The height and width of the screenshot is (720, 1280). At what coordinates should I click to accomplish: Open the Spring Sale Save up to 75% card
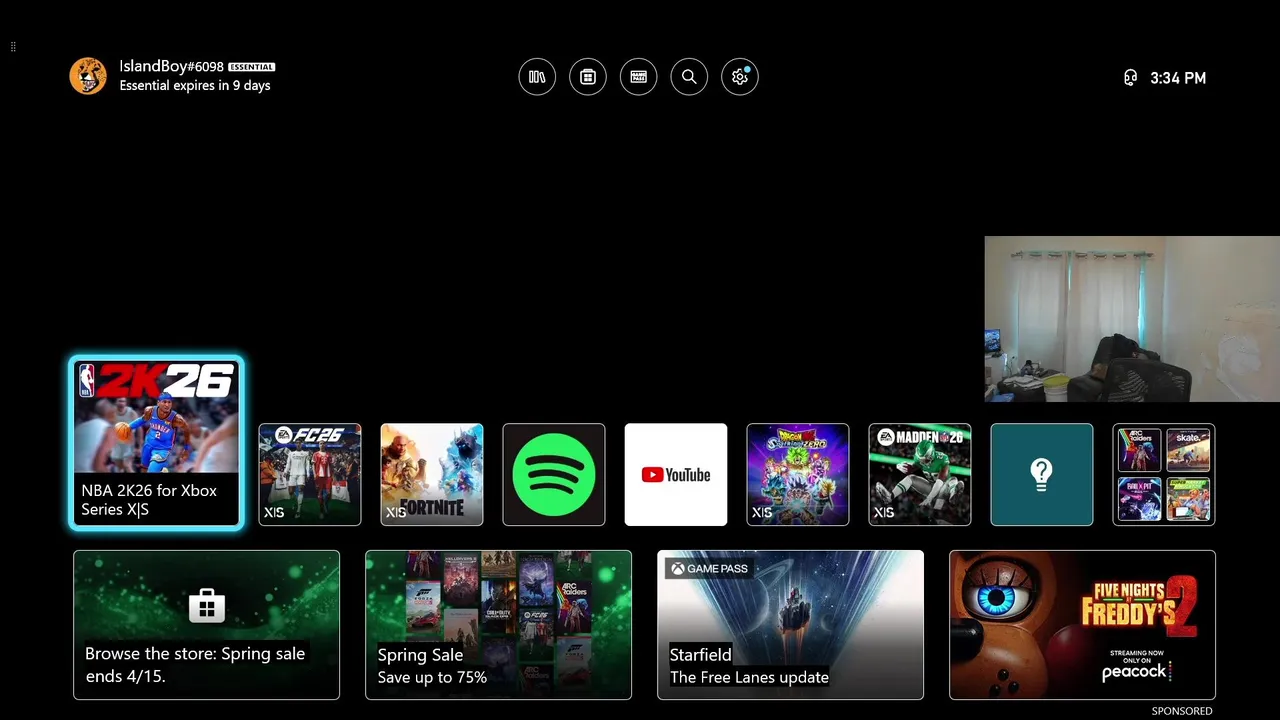[x=498, y=625]
